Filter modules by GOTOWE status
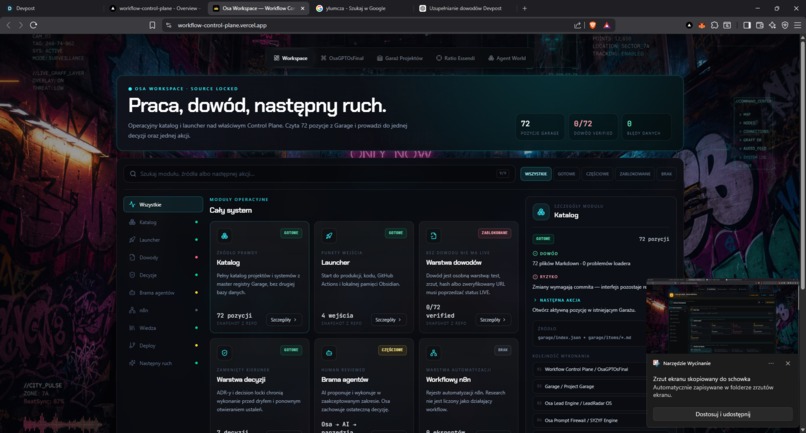The image size is (806, 433). 566,174
